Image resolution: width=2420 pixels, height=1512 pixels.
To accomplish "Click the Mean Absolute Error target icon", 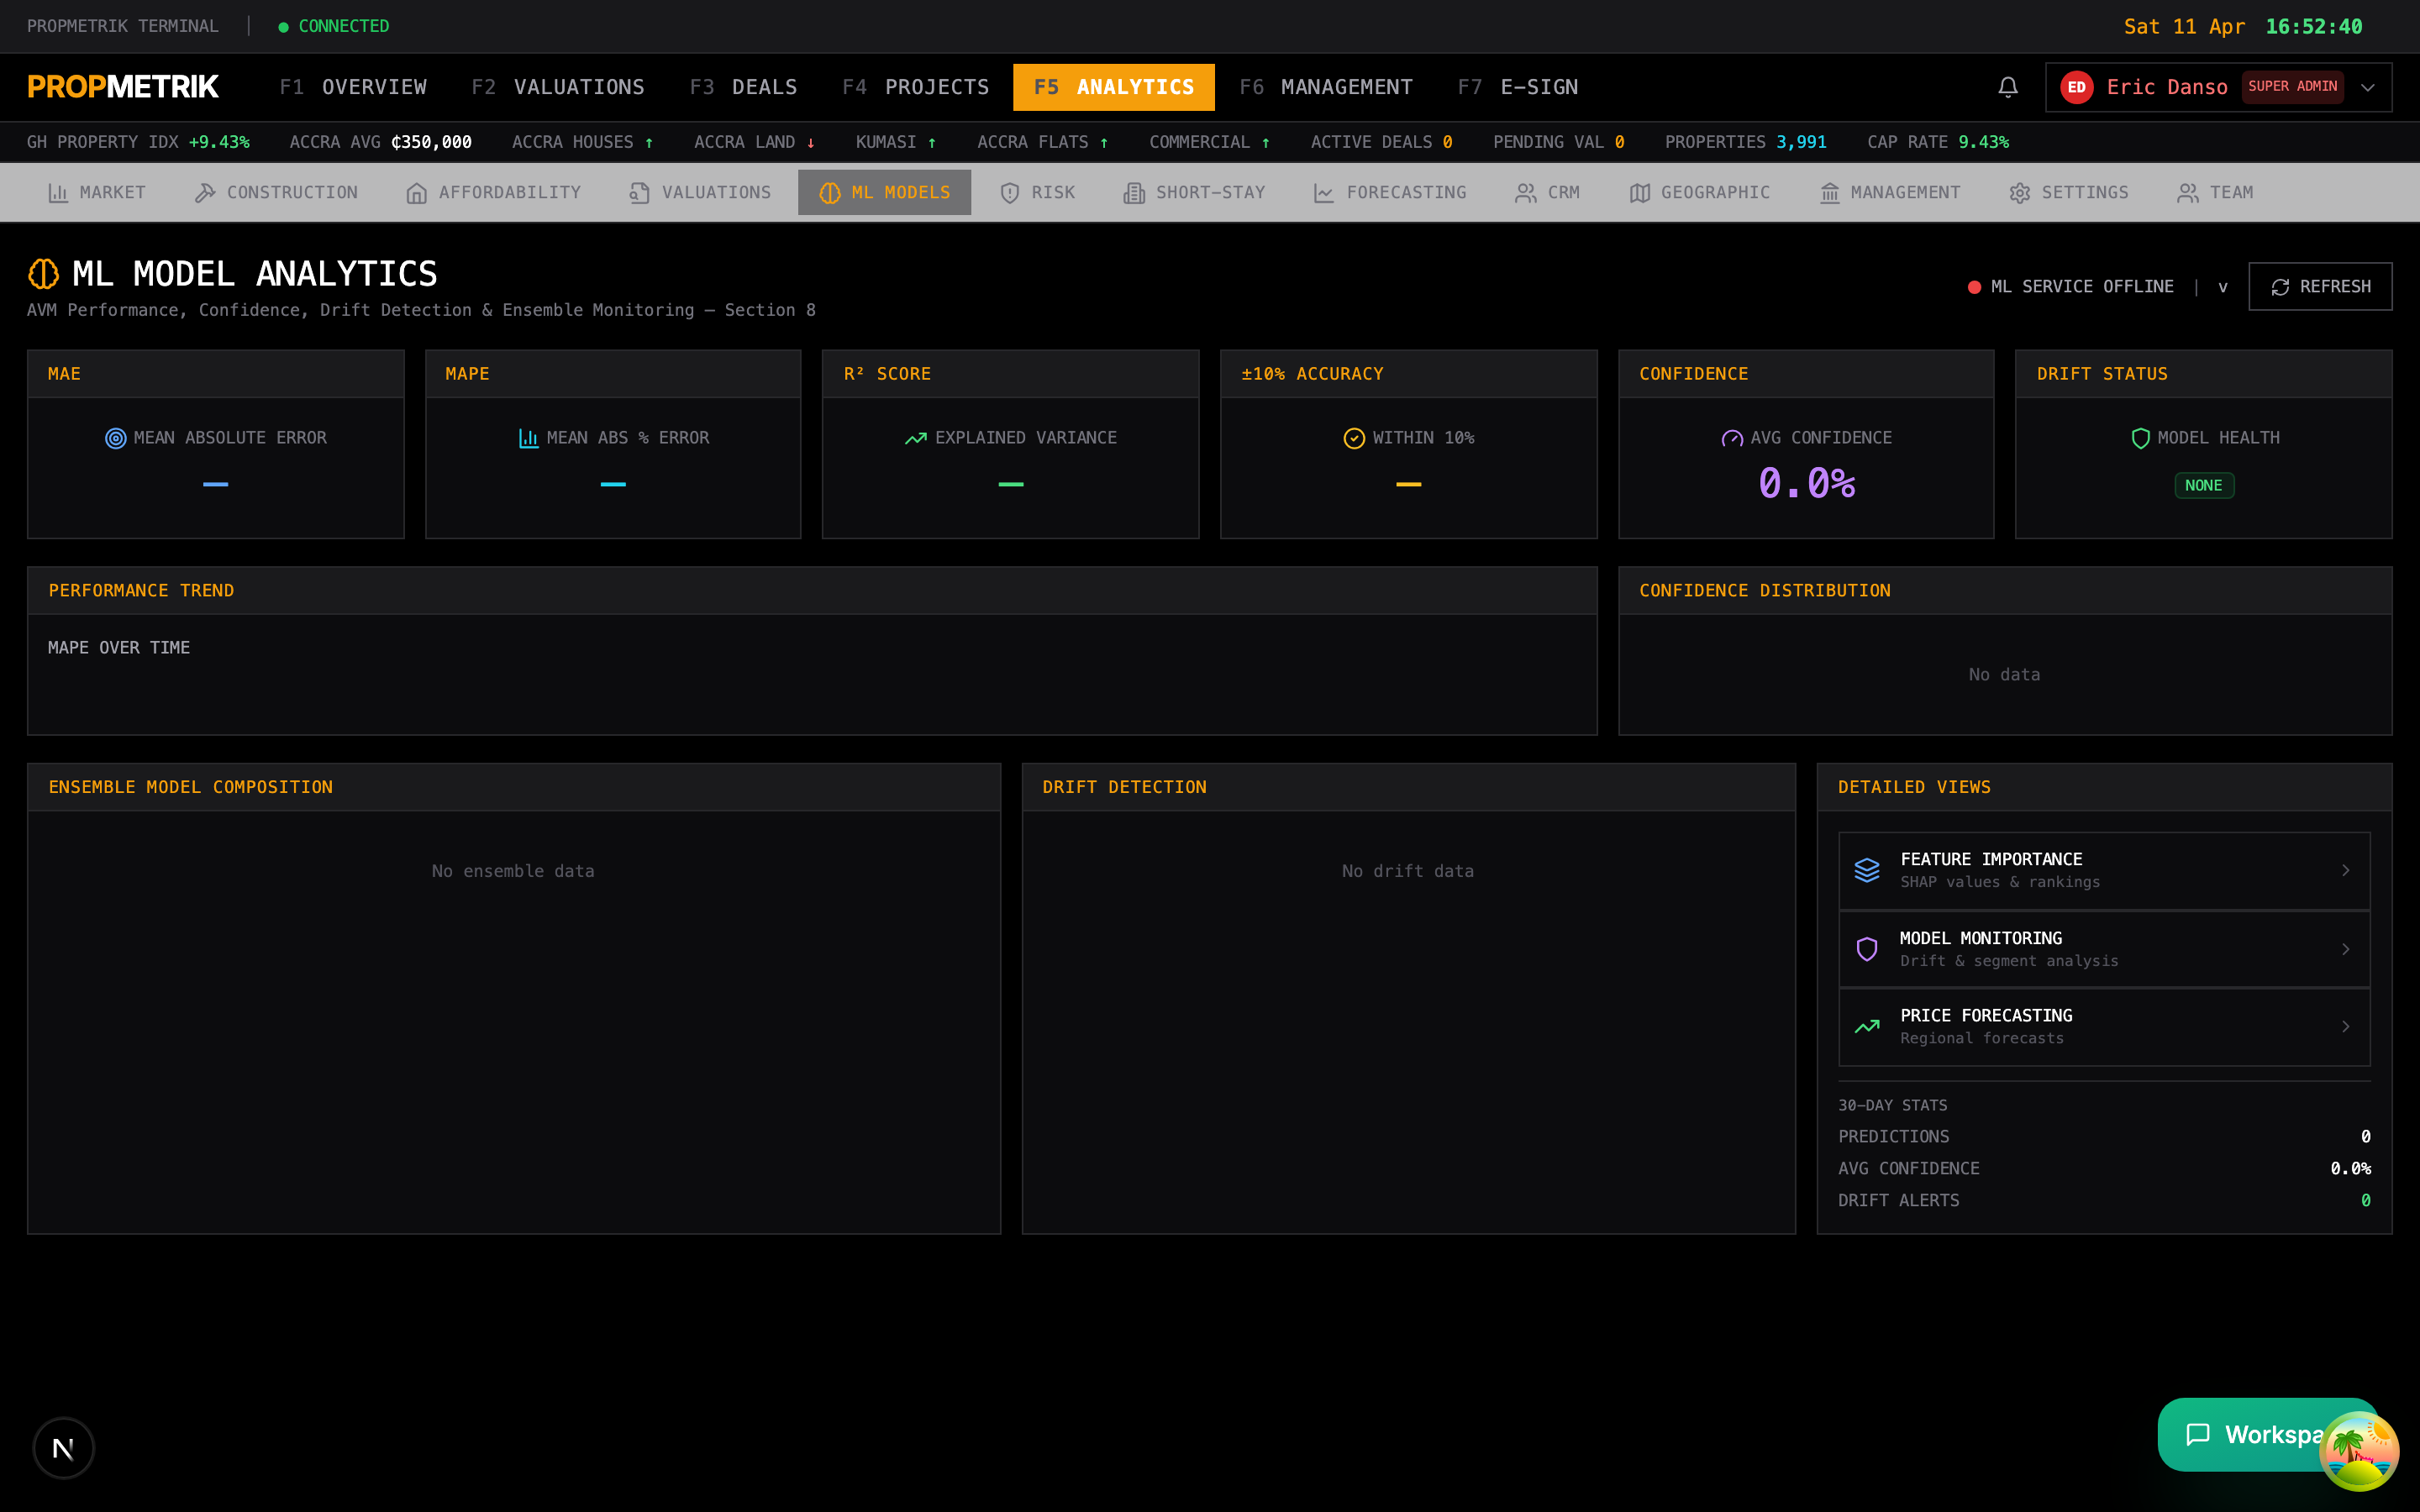I will 116,438.
